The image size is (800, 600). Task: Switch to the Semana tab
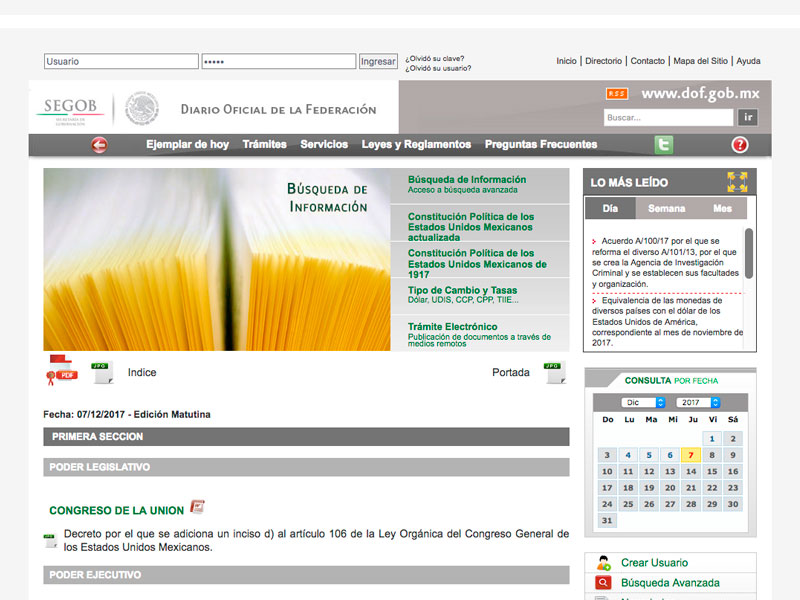pos(667,209)
